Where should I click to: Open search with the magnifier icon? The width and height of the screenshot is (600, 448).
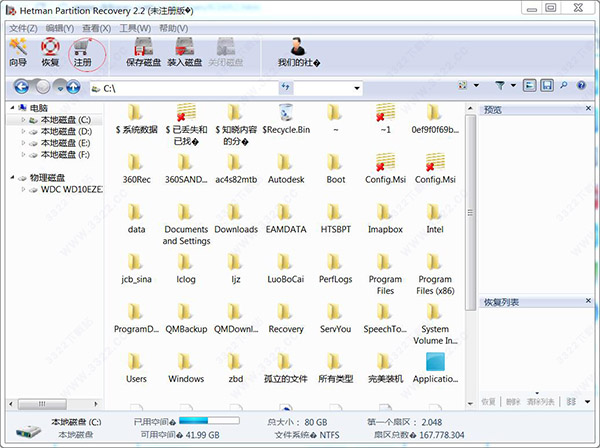(564, 85)
